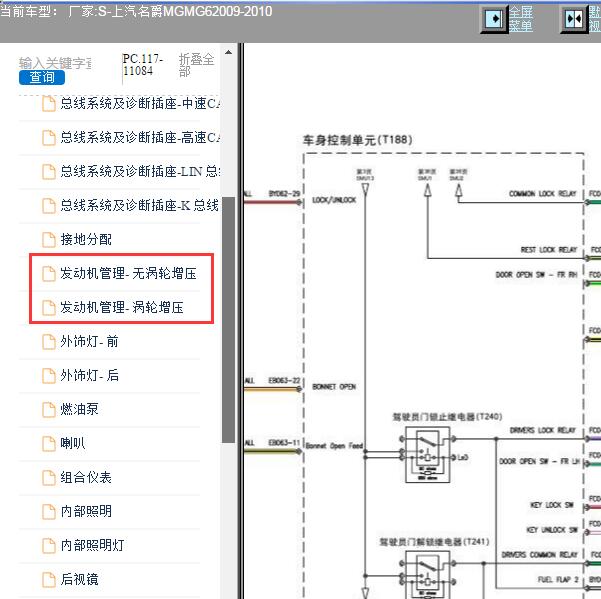Click the BONNET OPEN label in diagram

[x=334, y=386]
